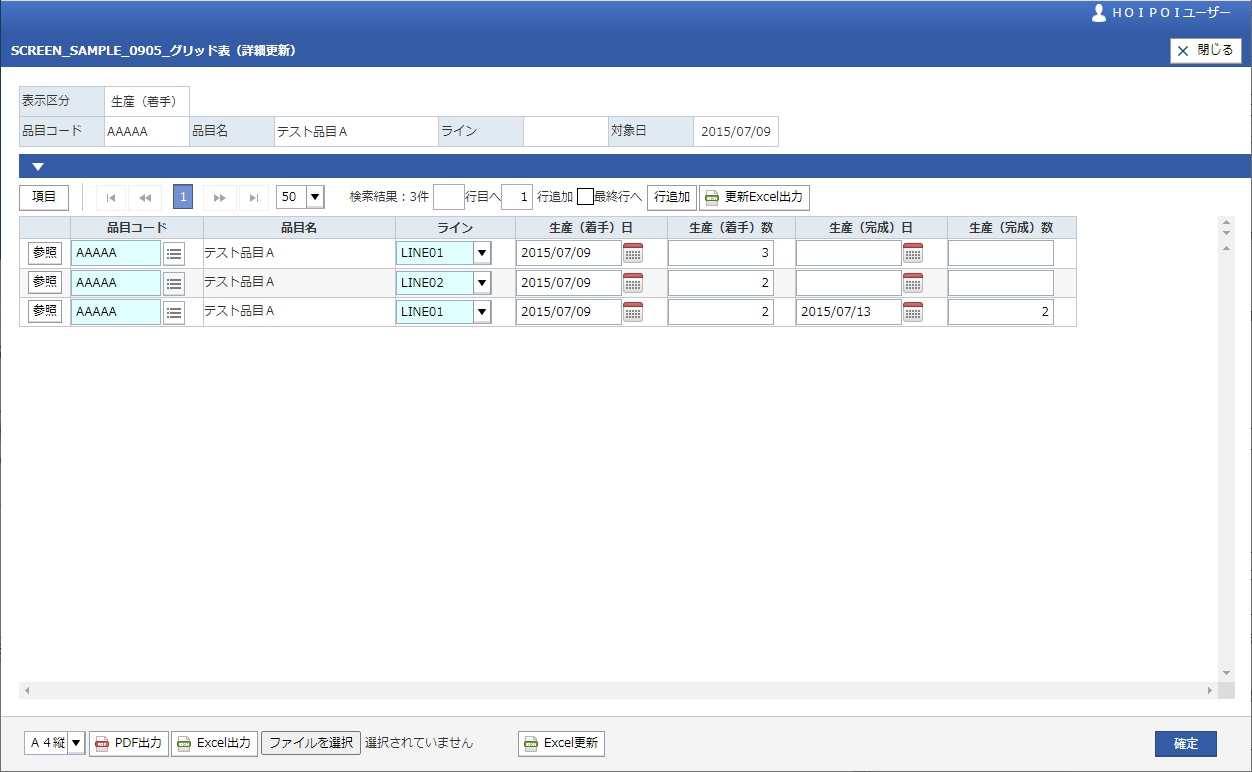This screenshot has height=772, width=1252.
Task: Go to the next page arrow
Action: tap(219, 197)
